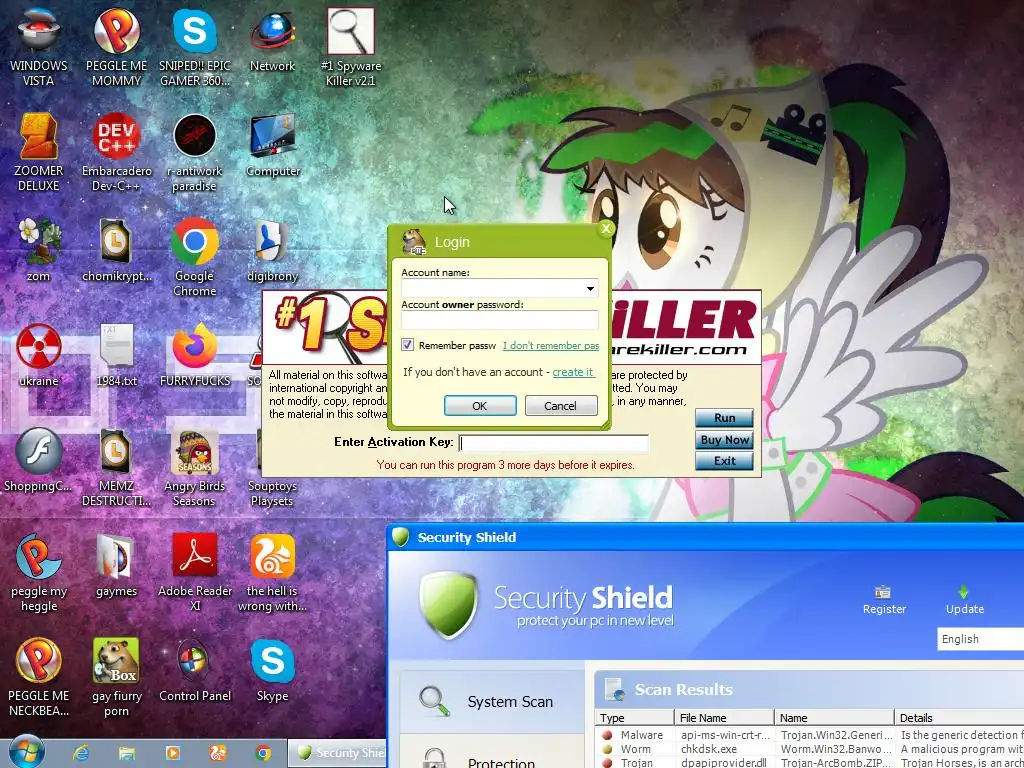Close the Login dialog with X
Viewport: 1024px width, 768px height.
point(606,229)
